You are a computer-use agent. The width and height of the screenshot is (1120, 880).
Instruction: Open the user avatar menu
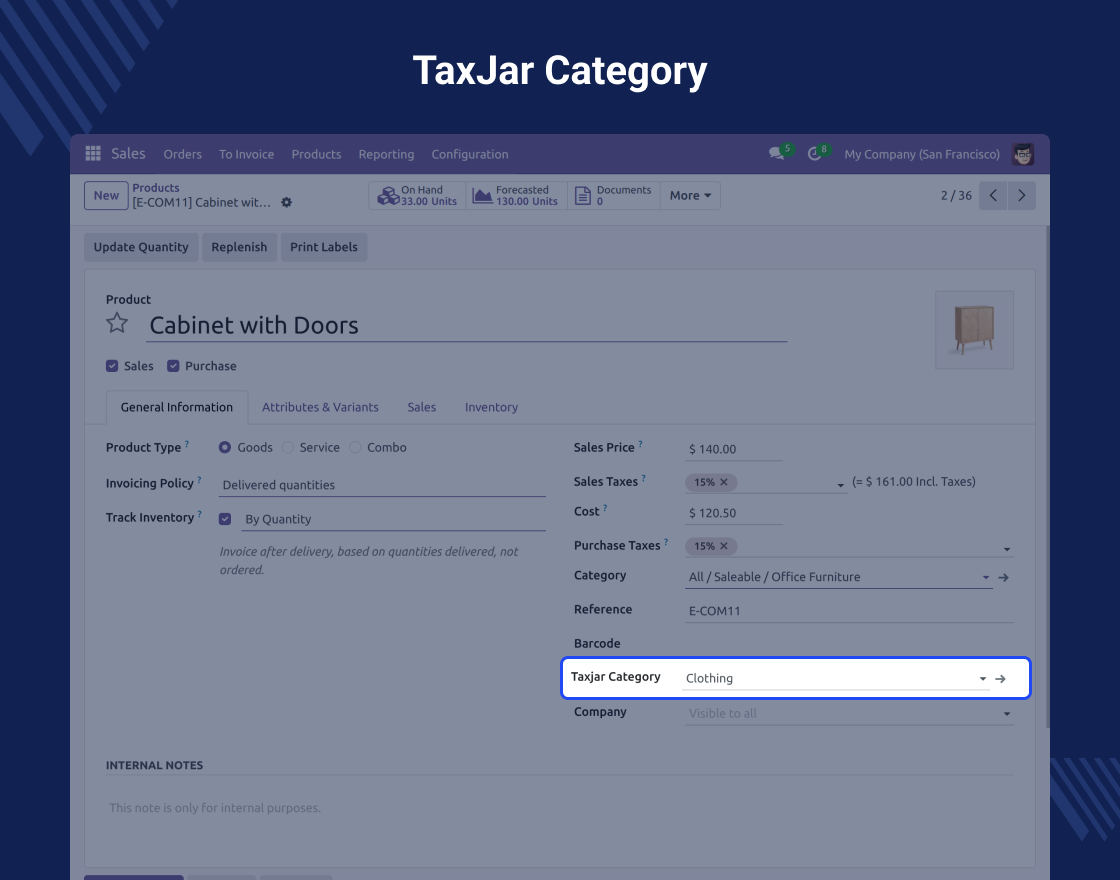[1023, 154]
